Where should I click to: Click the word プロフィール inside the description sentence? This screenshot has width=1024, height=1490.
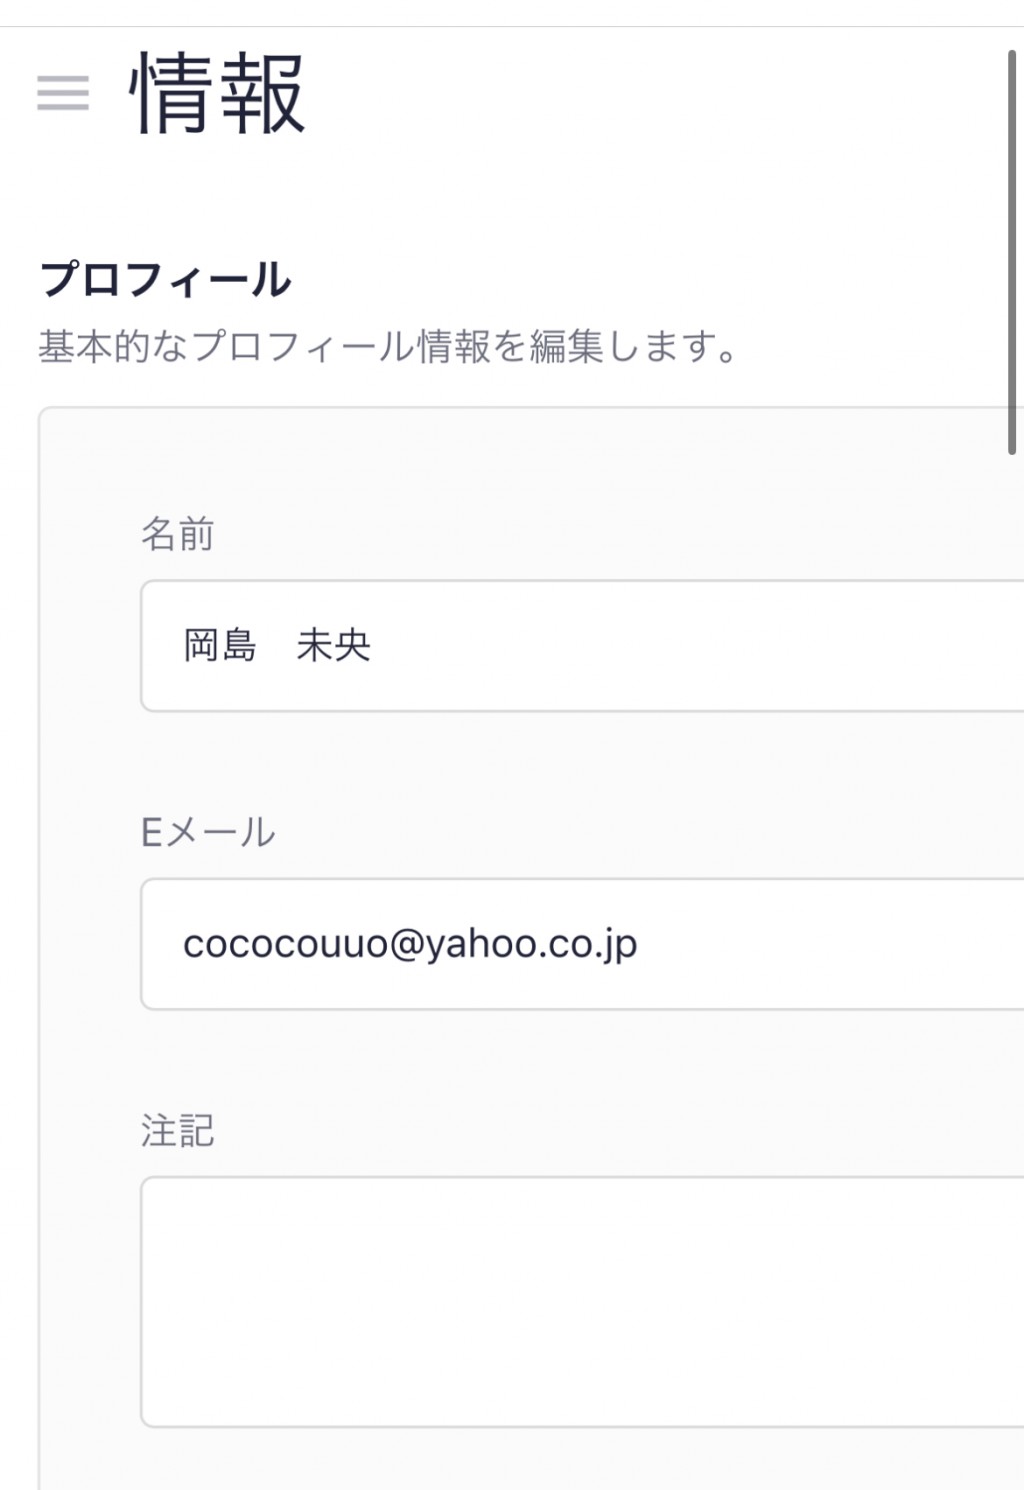coord(302,346)
